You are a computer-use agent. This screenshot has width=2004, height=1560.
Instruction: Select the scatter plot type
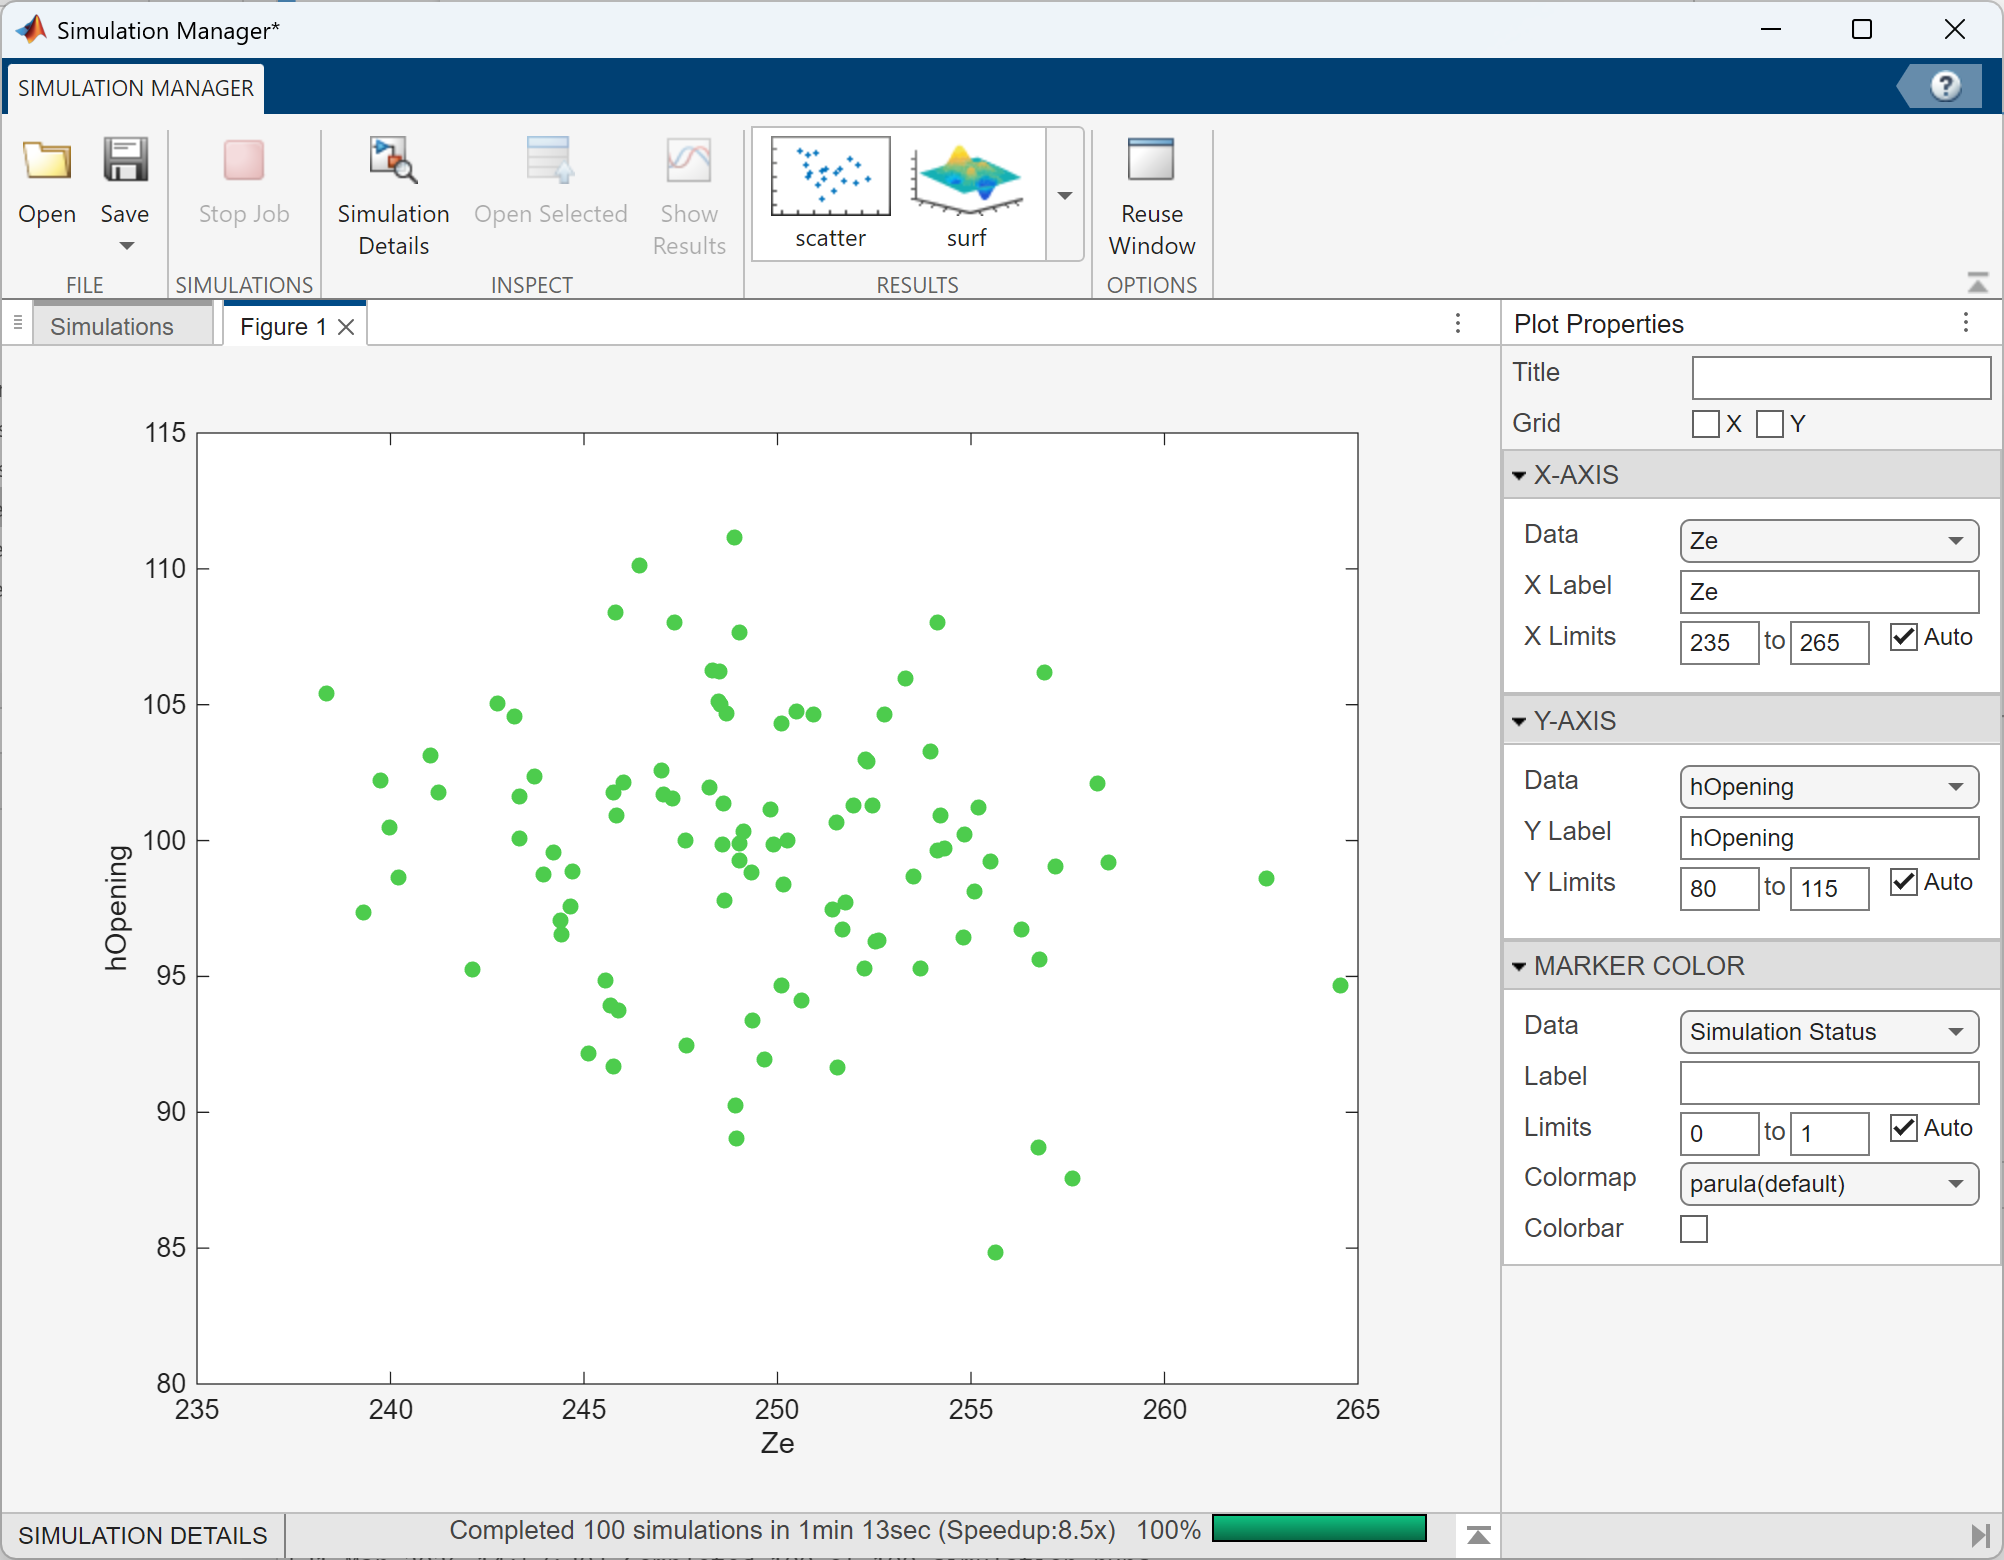[x=830, y=192]
